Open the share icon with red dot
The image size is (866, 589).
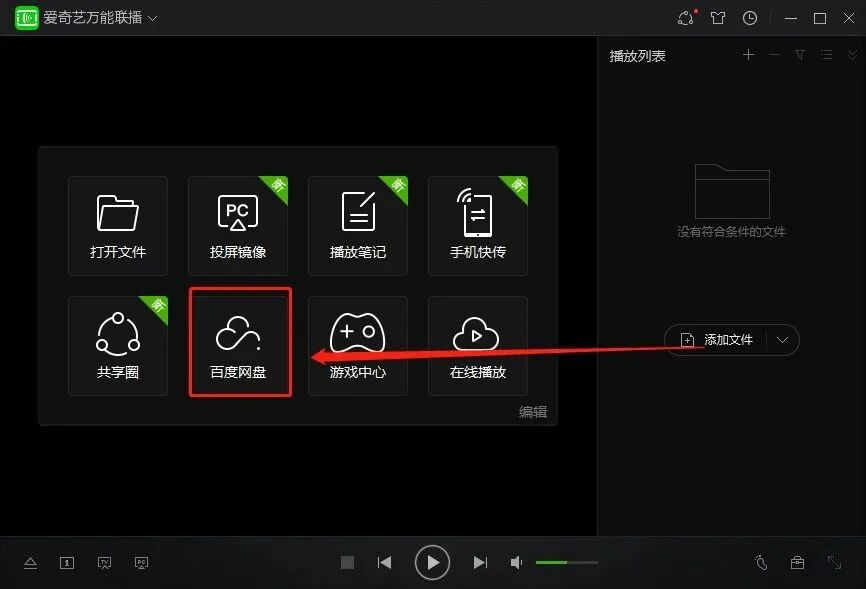click(687, 18)
